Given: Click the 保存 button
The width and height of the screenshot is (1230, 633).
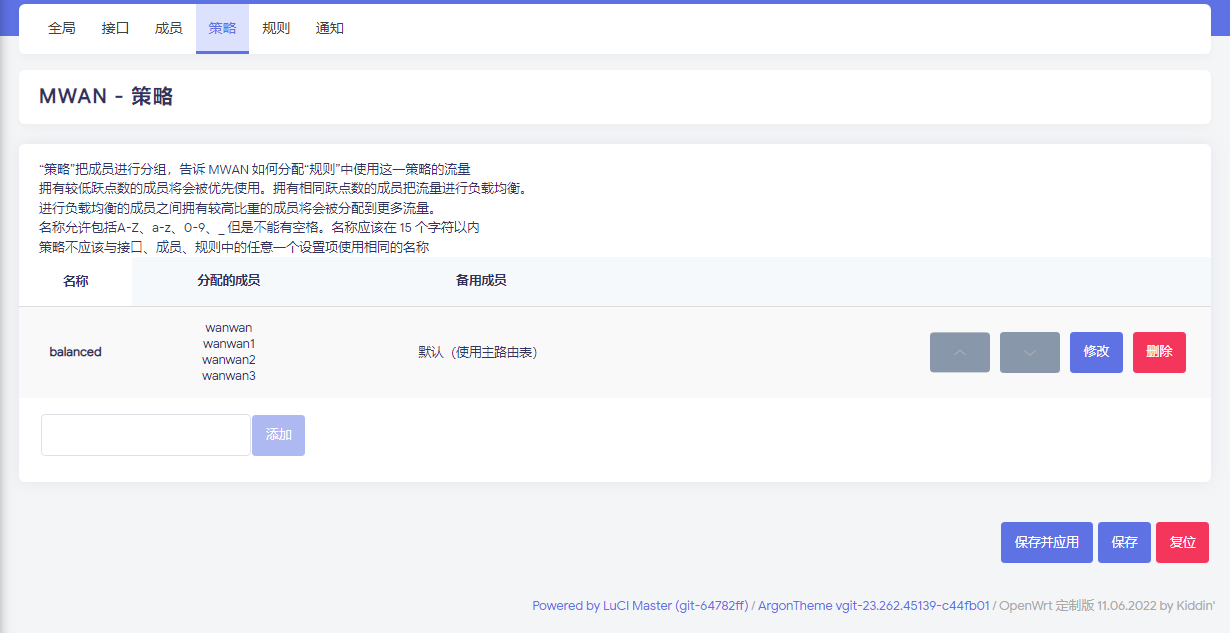Looking at the screenshot, I should (x=1124, y=542).
